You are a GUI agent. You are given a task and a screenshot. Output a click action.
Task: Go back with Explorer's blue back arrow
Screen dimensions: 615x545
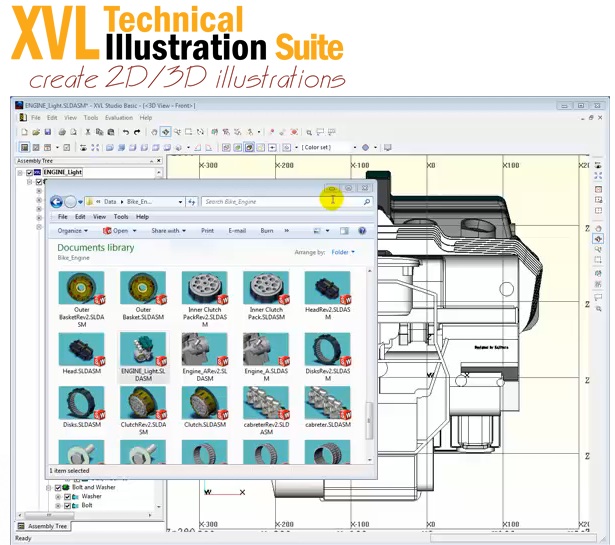coord(56,202)
